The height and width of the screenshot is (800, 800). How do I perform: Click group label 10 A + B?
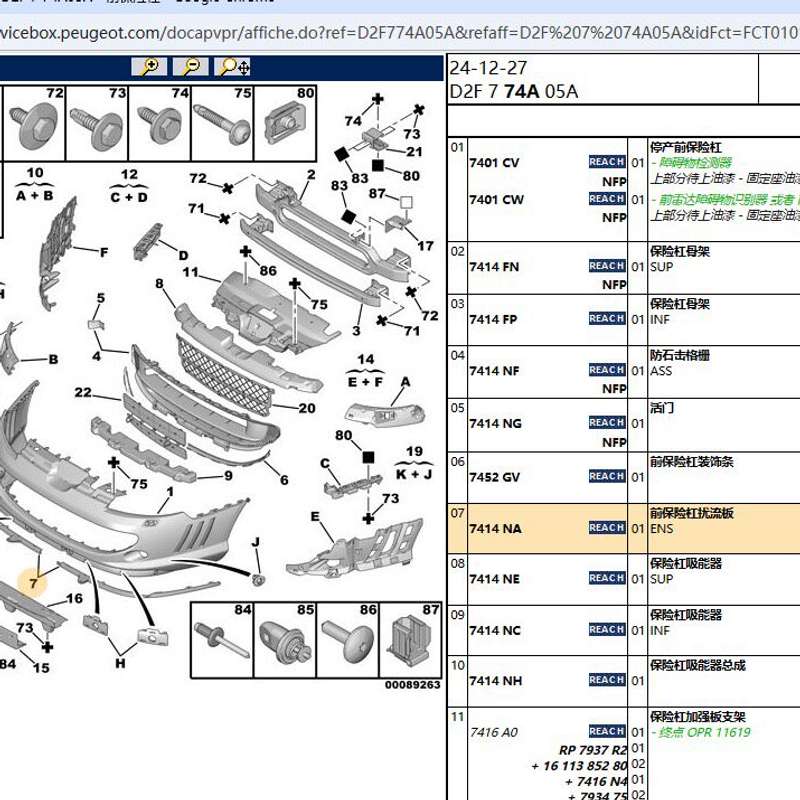point(35,184)
